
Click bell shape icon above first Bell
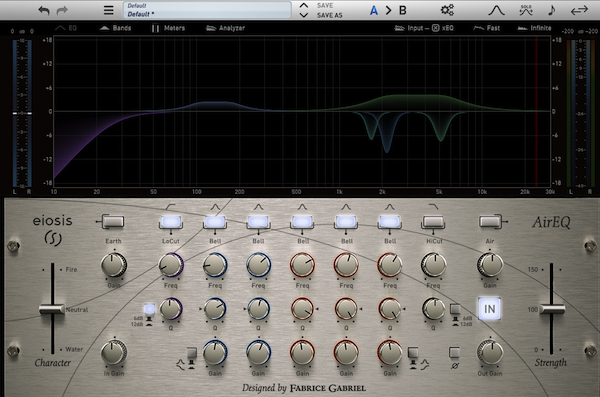[215, 207]
